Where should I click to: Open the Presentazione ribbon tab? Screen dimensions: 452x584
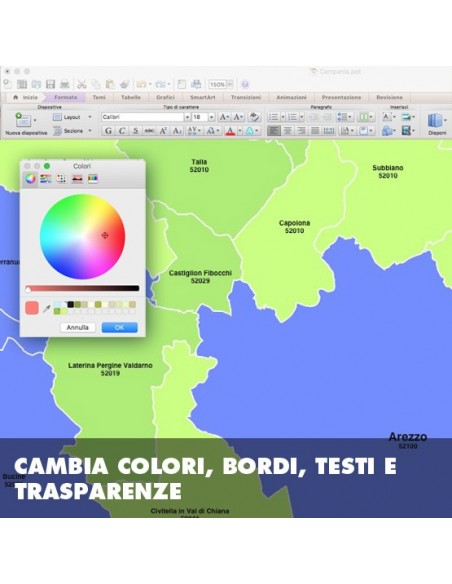pyautogui.click(x=341, y=97)
